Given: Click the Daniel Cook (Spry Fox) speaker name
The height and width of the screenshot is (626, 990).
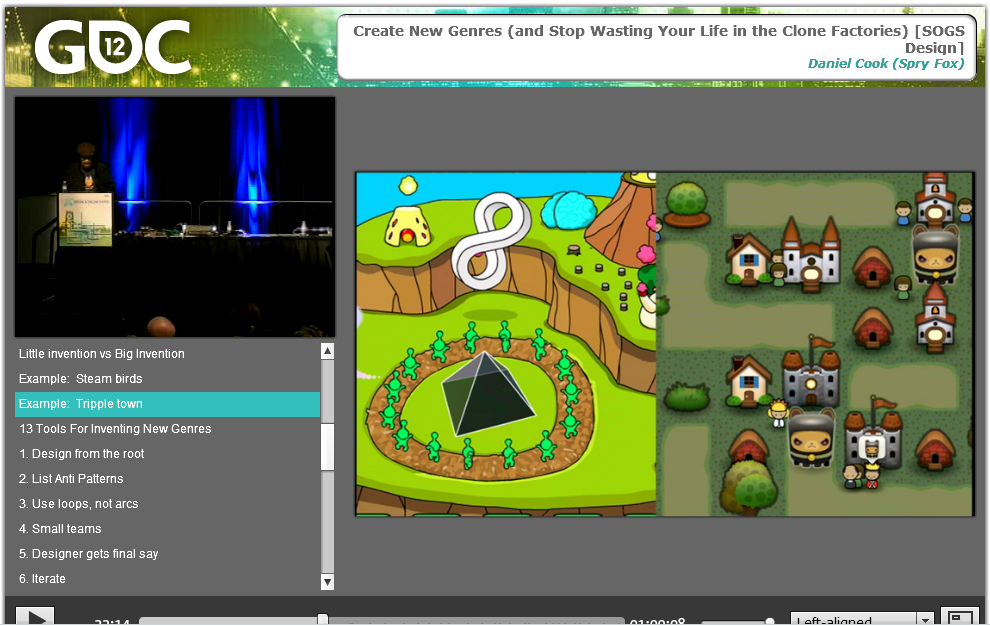Looking at the screenshot, I should tap(886, 63).
